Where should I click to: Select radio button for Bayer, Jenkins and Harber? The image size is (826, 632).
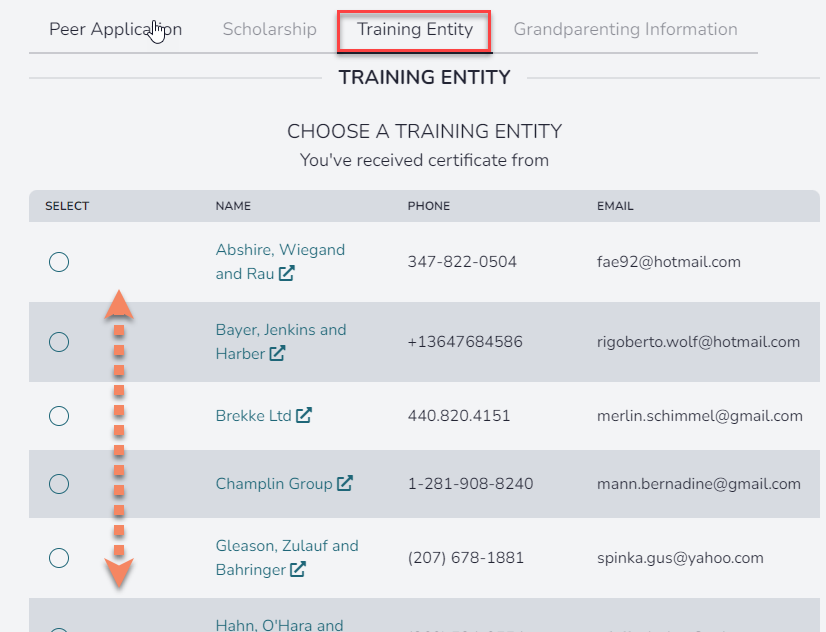point(59,342)
